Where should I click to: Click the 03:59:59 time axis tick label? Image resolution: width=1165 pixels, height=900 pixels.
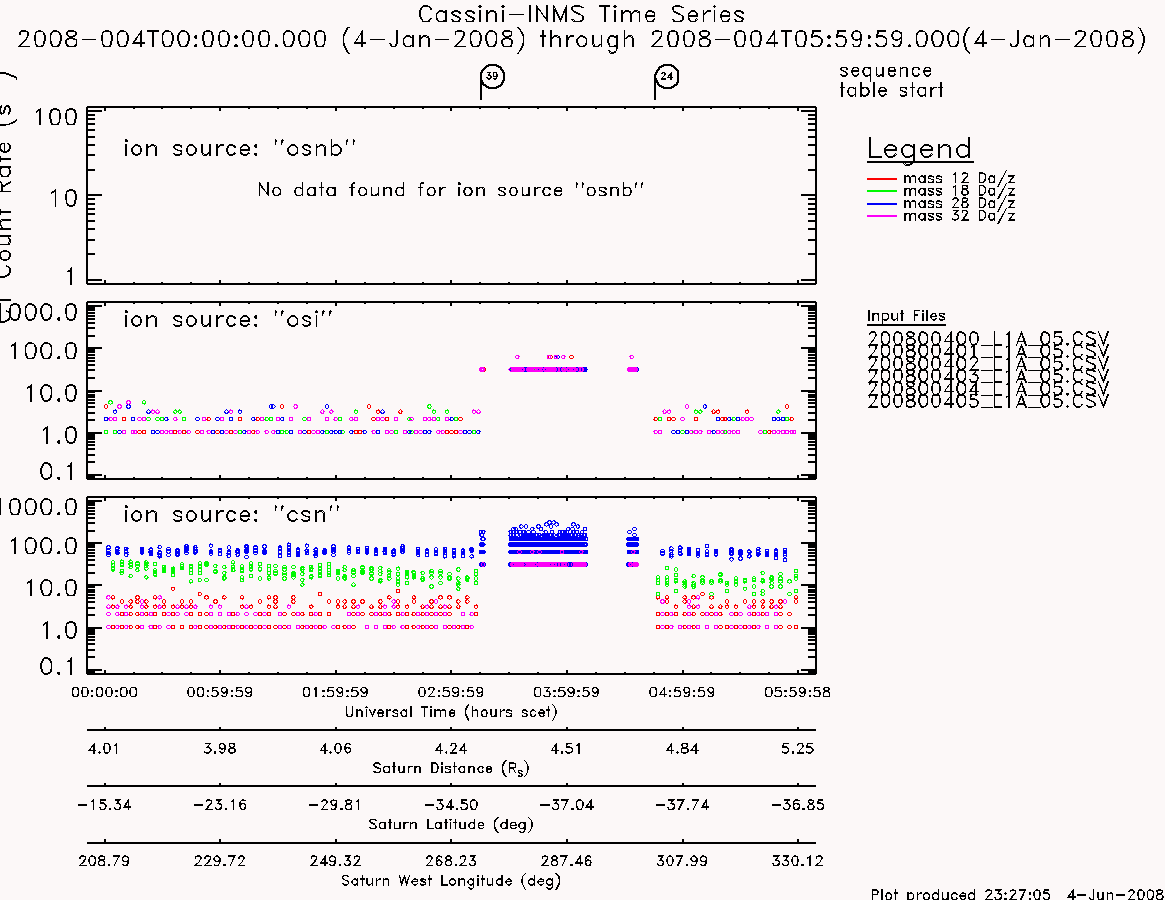[x=566, y=692]
